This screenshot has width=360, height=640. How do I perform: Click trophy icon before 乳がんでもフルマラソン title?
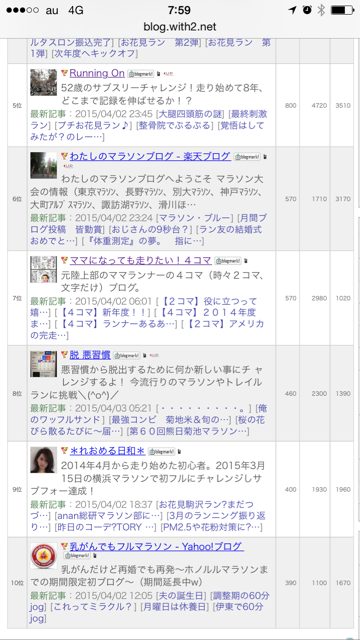coord(64,546)
